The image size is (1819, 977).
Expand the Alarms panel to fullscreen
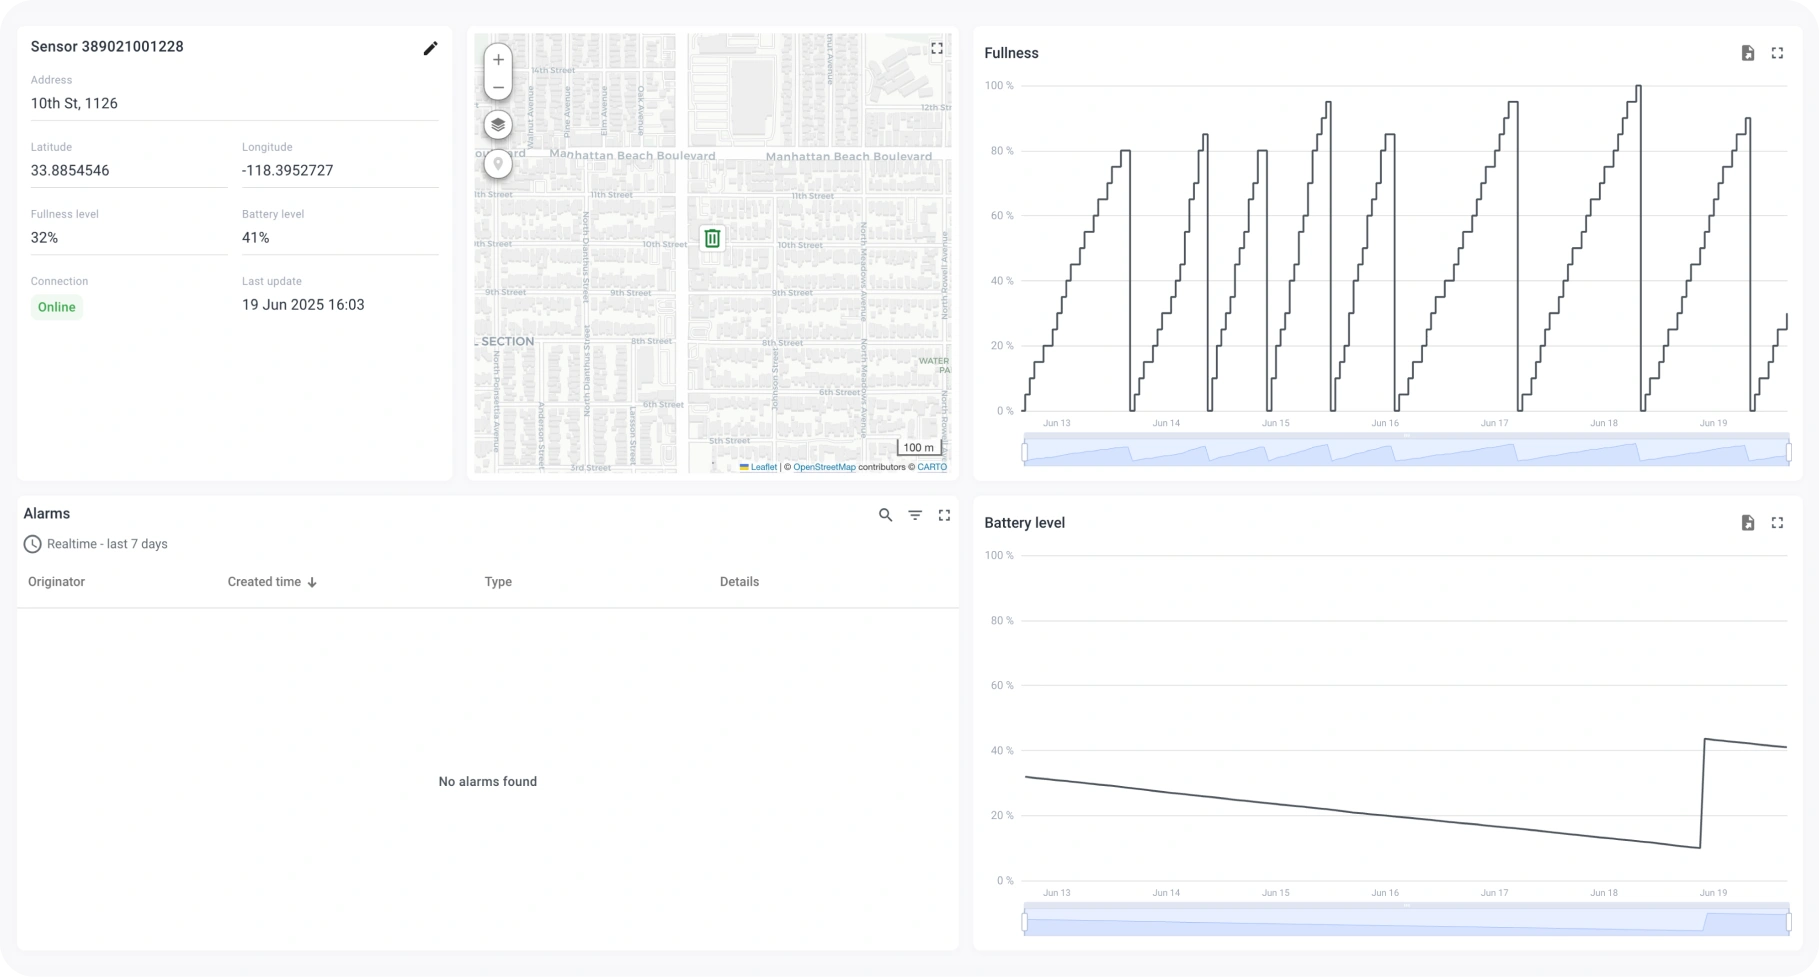pyautogui.click(x=944, y=514)
